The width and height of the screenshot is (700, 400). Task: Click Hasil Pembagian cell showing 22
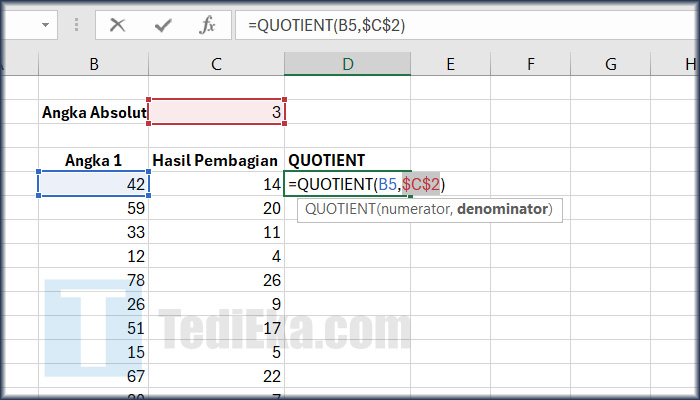[x=217, y=376]
